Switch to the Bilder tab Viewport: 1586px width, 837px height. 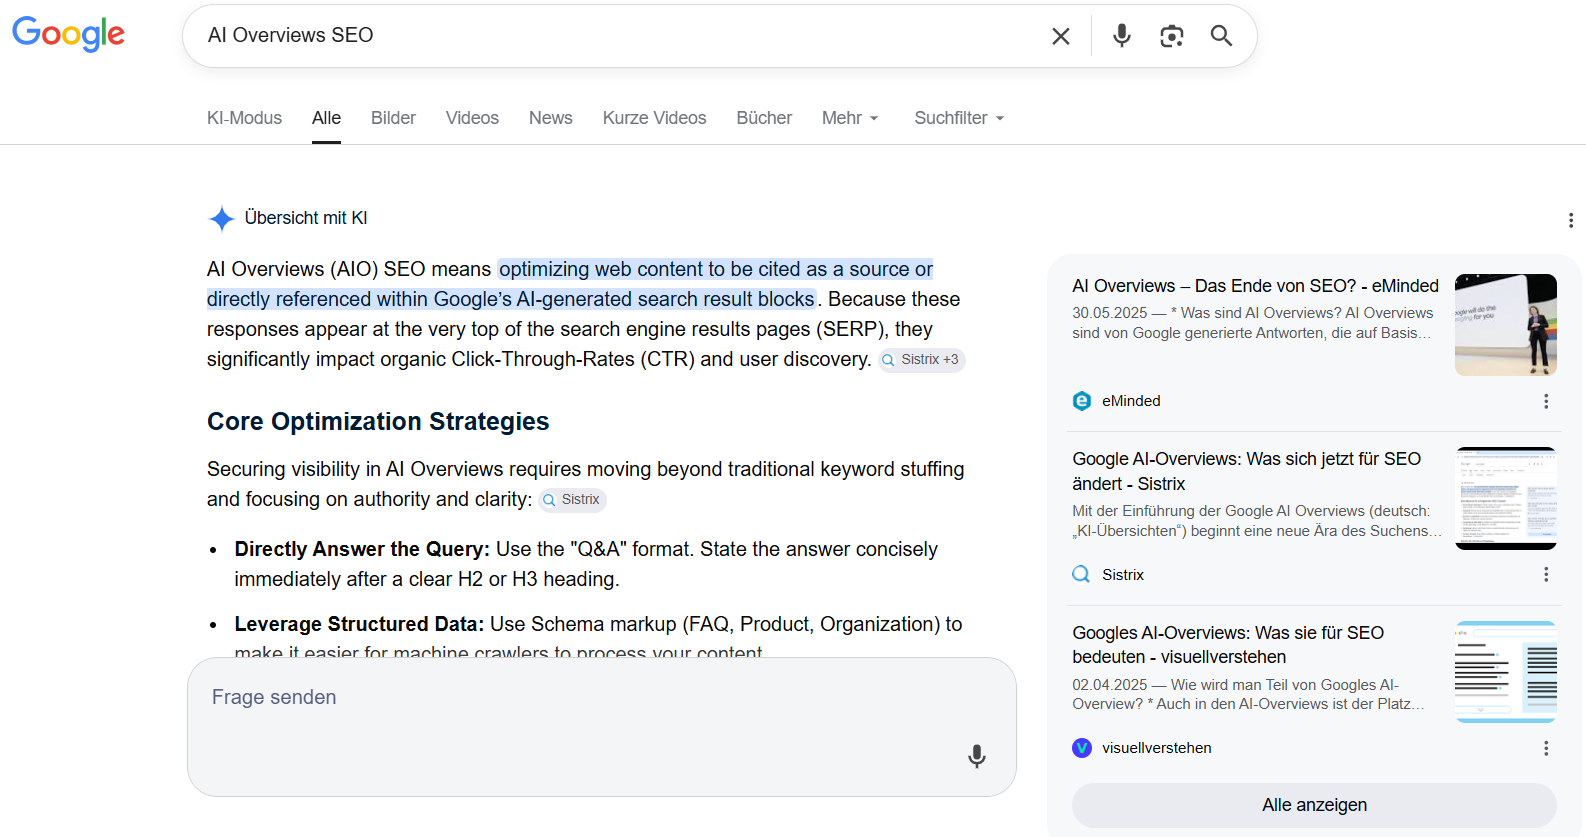point(393,118)
